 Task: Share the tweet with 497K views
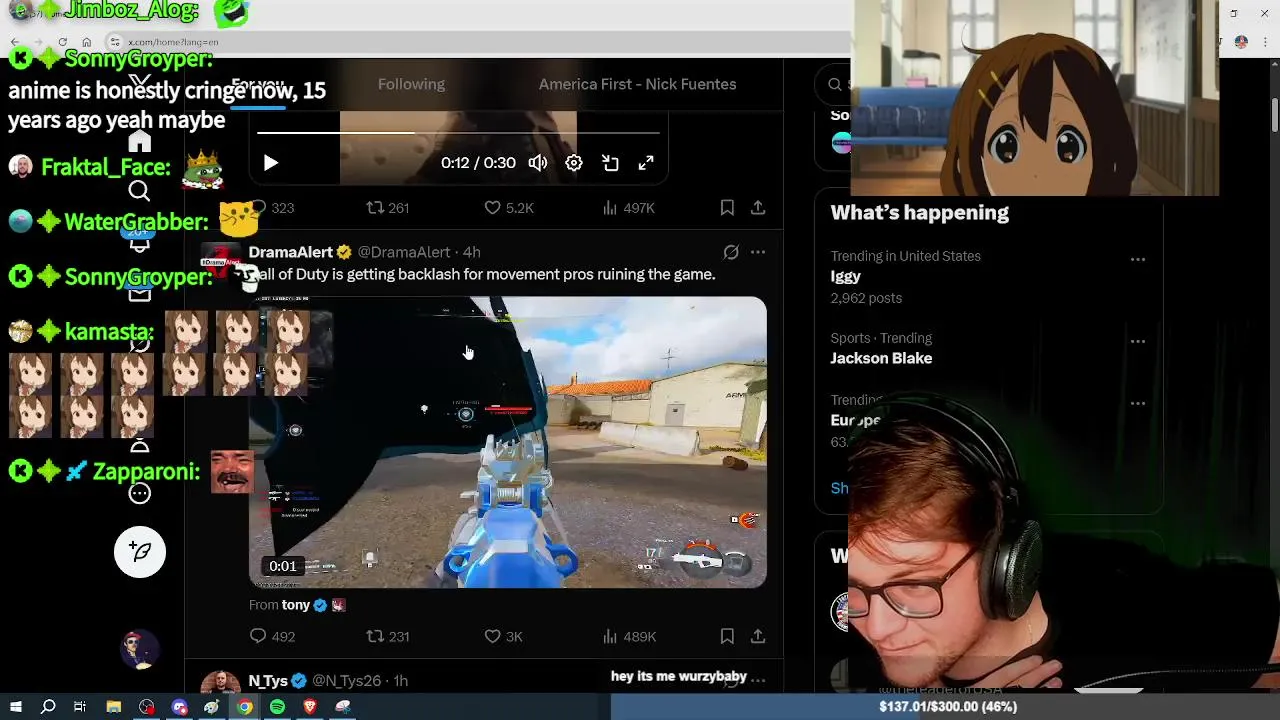click(x=758, y=208)
